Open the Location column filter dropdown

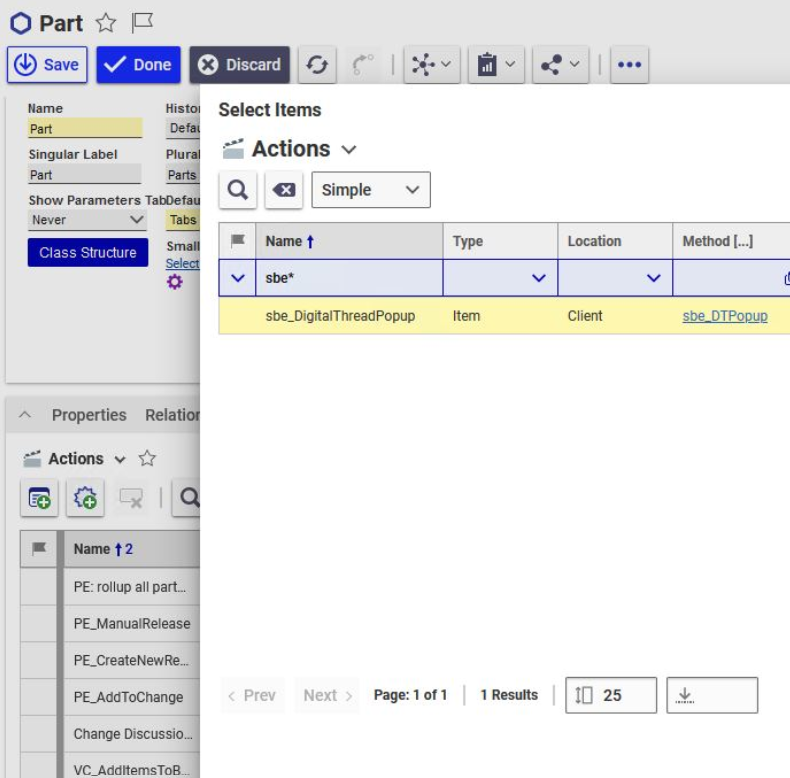click(653, 279)
